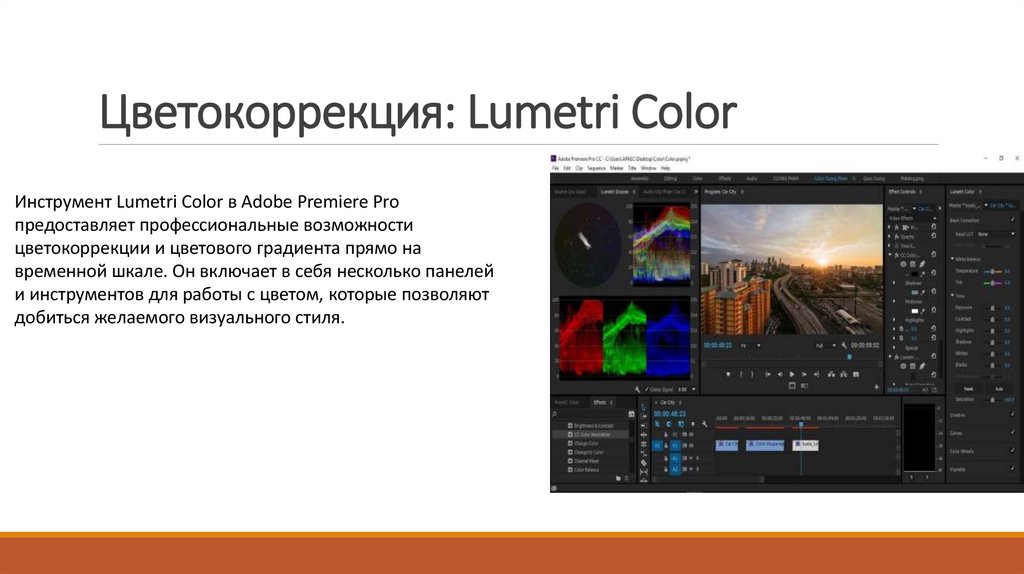Viewport: 1024px width, 574px height.
Task: Open the 8 Bit scopes dropdown
Action: coord(686,389)
